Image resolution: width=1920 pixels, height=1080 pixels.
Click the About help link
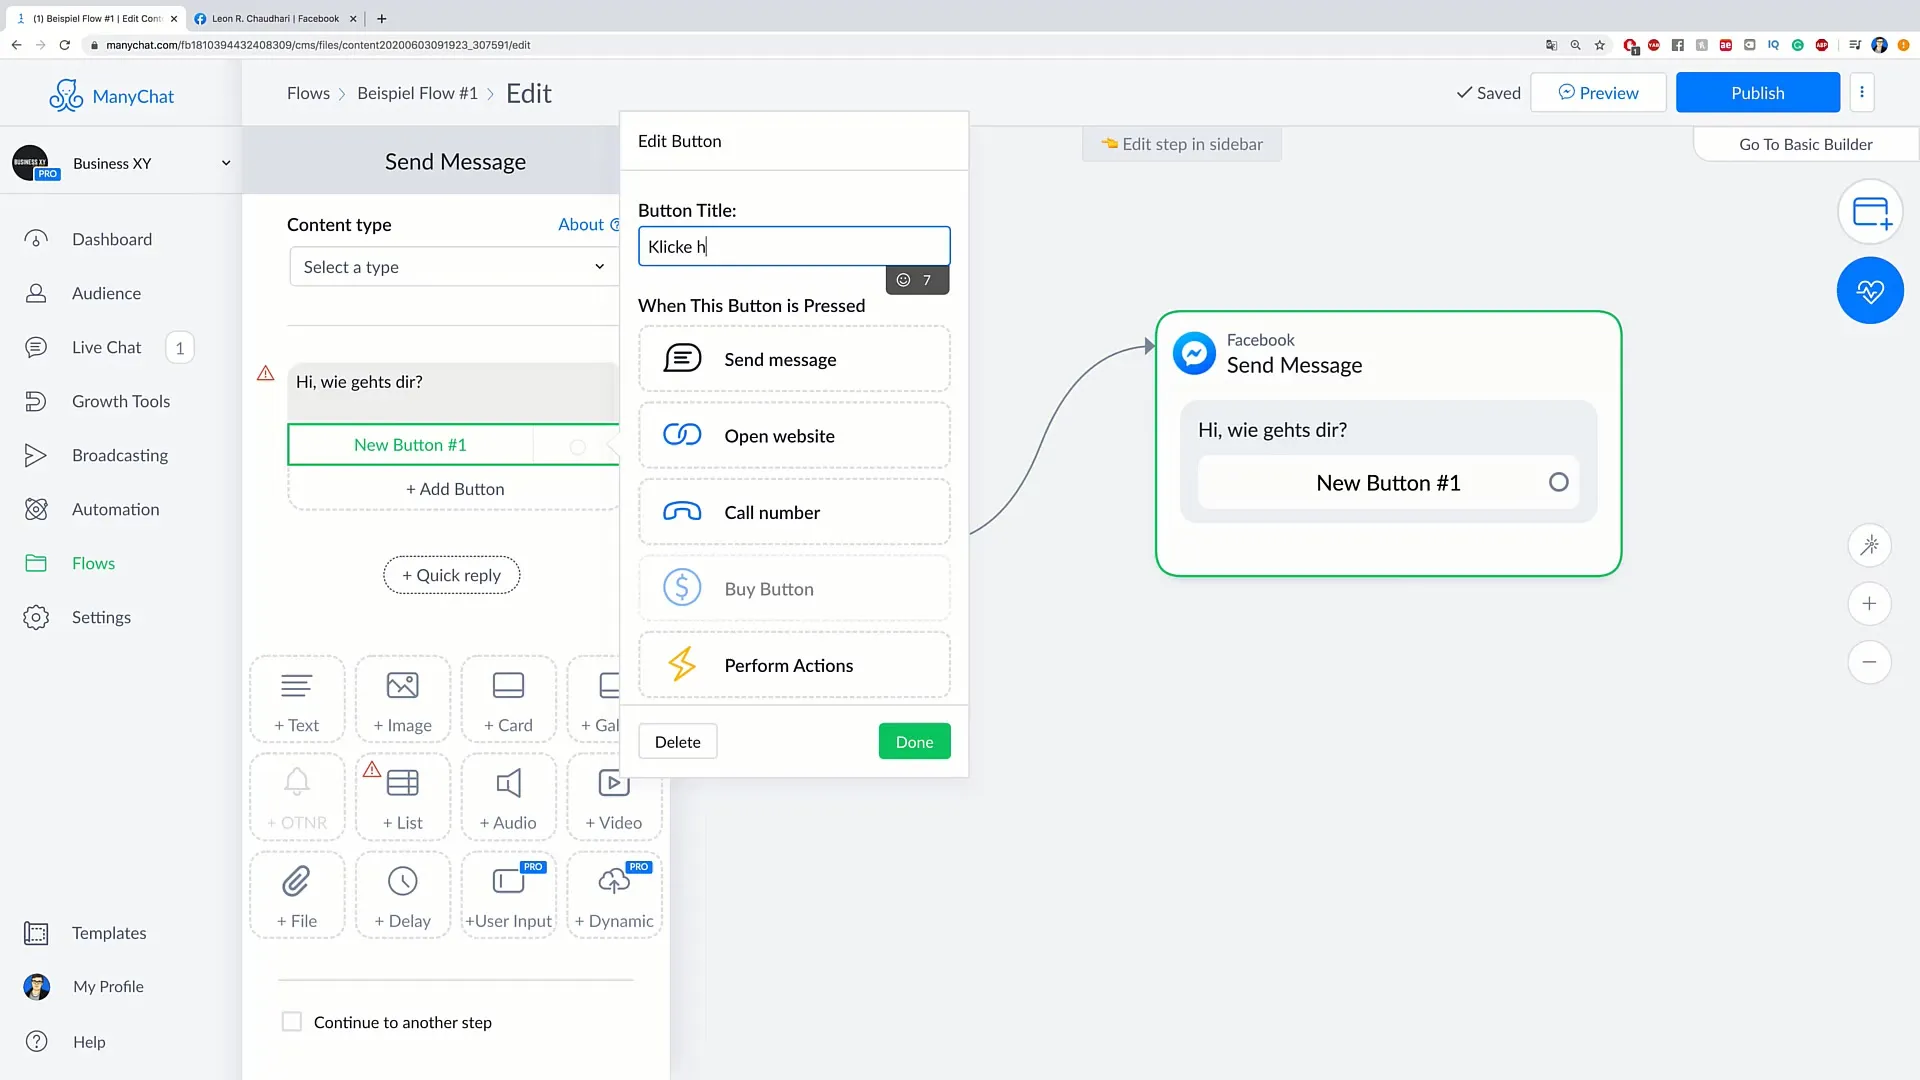(588, 225)
